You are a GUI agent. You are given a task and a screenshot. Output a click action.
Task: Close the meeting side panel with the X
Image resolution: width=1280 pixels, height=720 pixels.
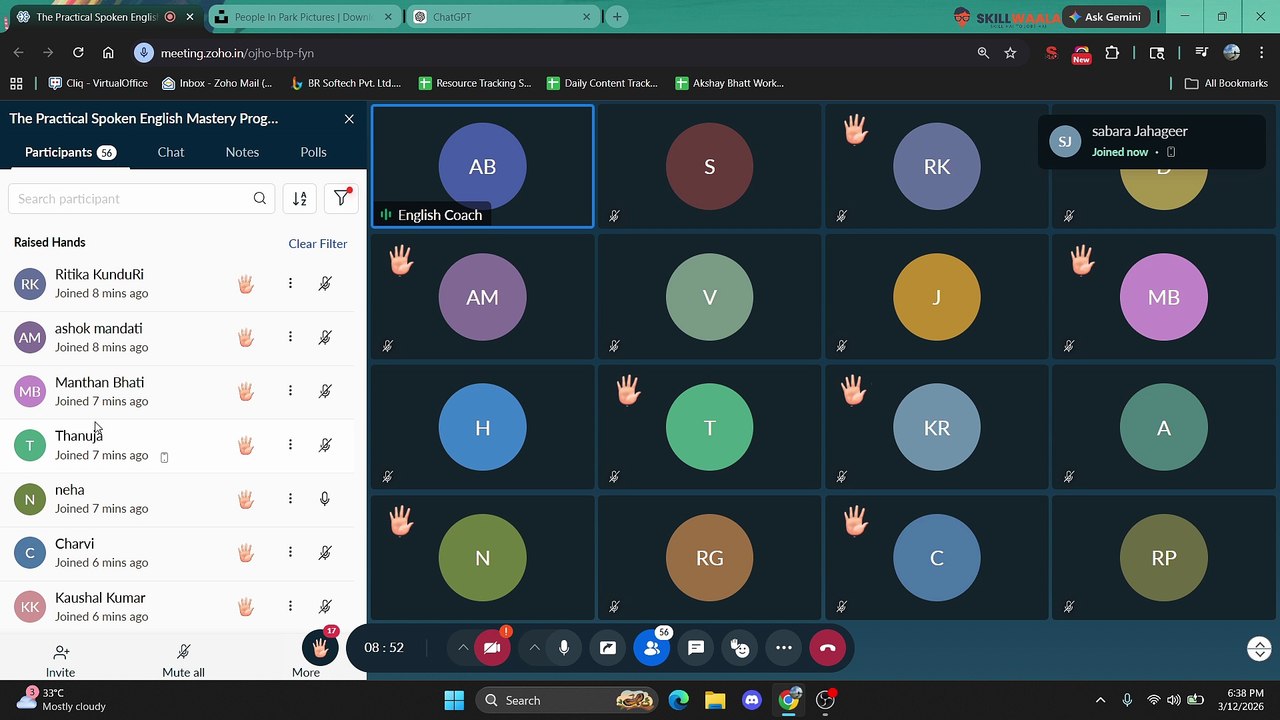tap(349, 119)
